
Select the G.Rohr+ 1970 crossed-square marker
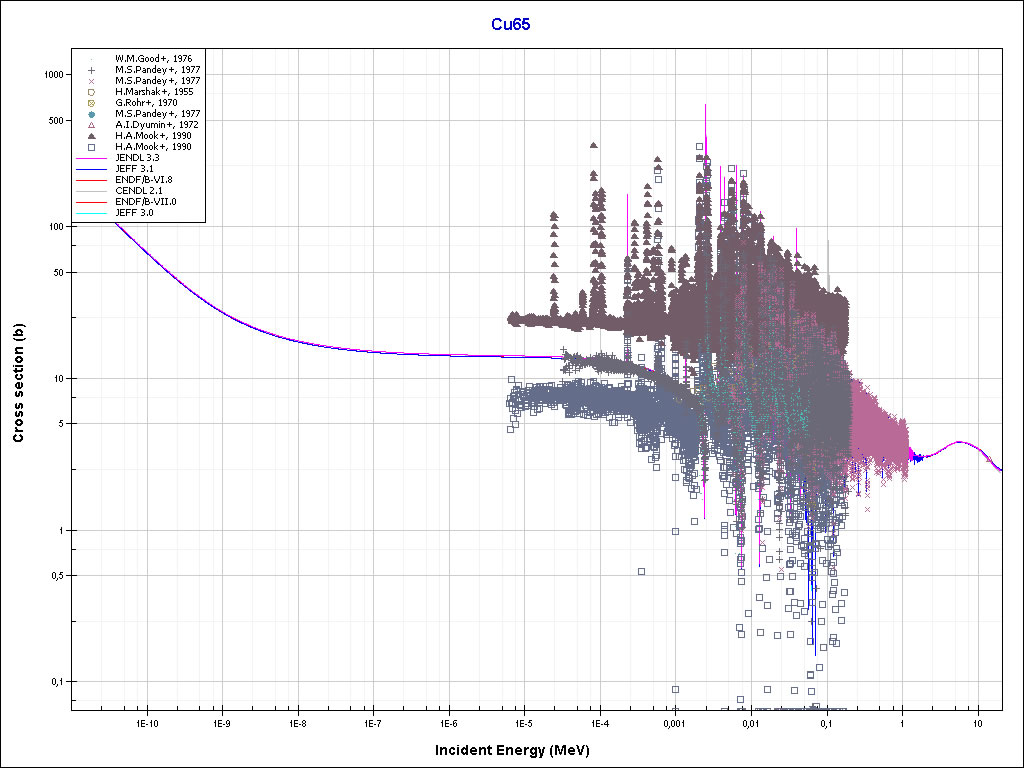91,103
